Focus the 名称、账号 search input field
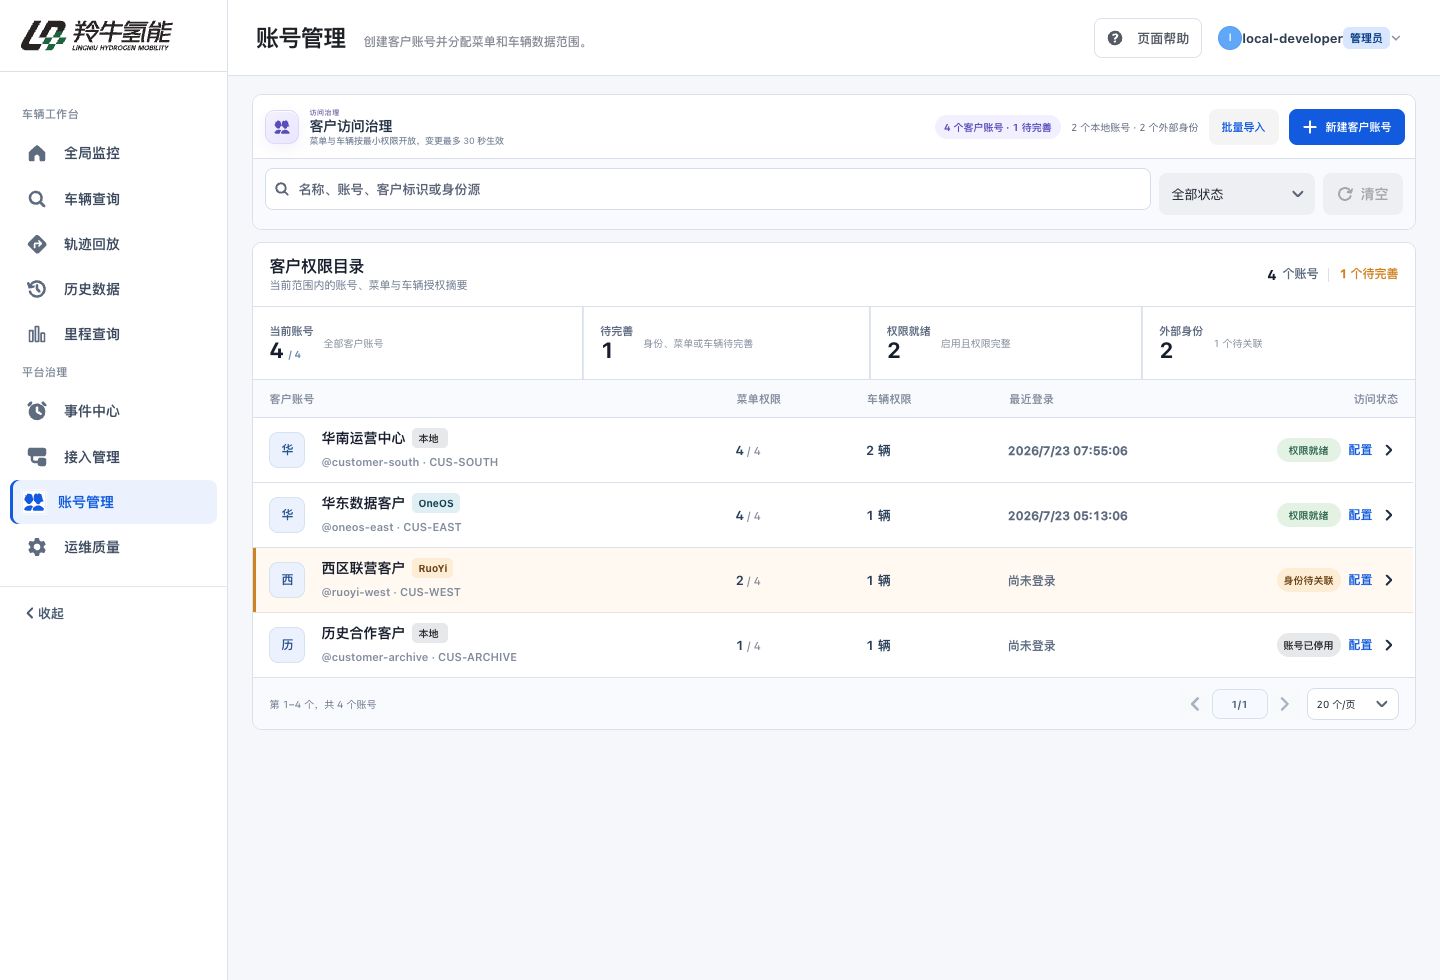Image resolution: width=1440 pixels, height=980 pixels. tap(708, 189)
